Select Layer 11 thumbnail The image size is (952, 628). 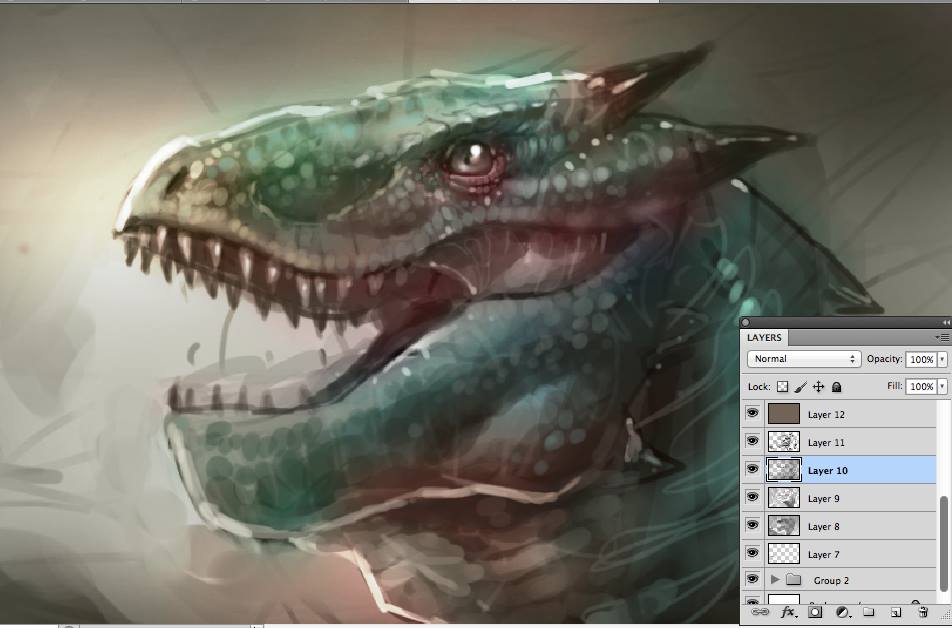pyautogui.click(x=784, y=442)
